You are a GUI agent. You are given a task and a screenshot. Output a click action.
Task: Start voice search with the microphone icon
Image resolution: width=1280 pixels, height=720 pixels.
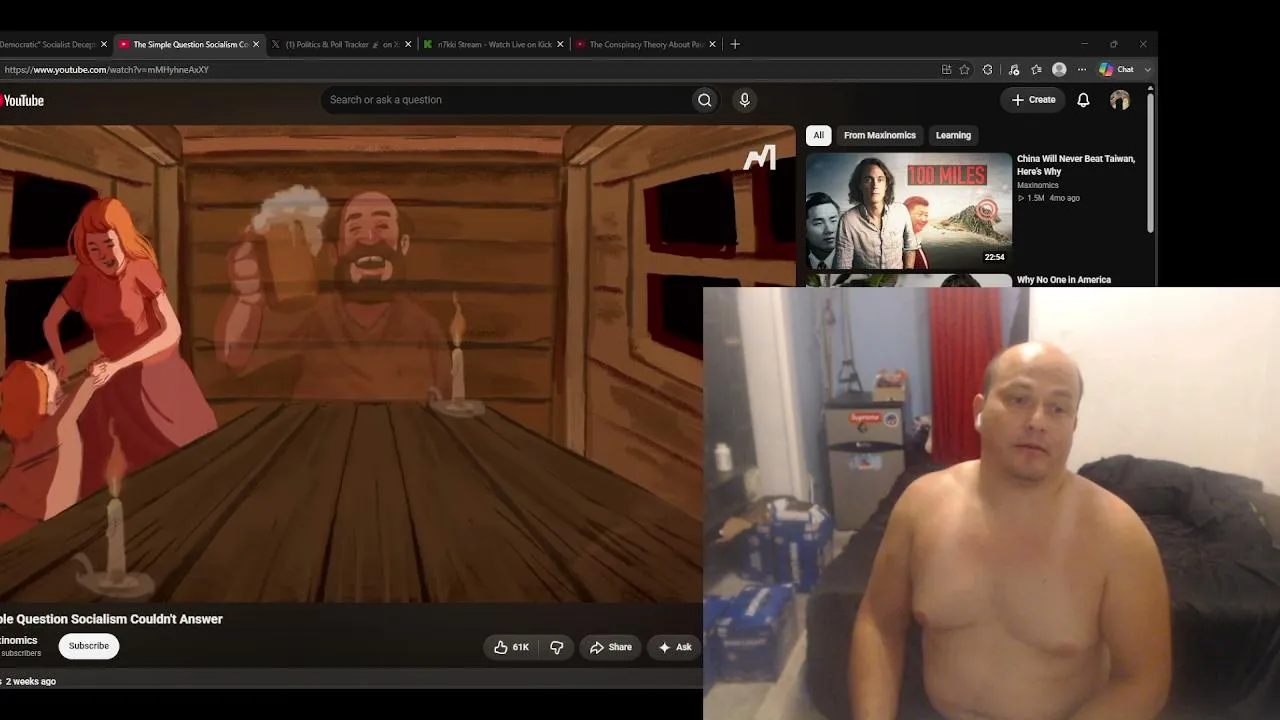click(x=744, y=100)
